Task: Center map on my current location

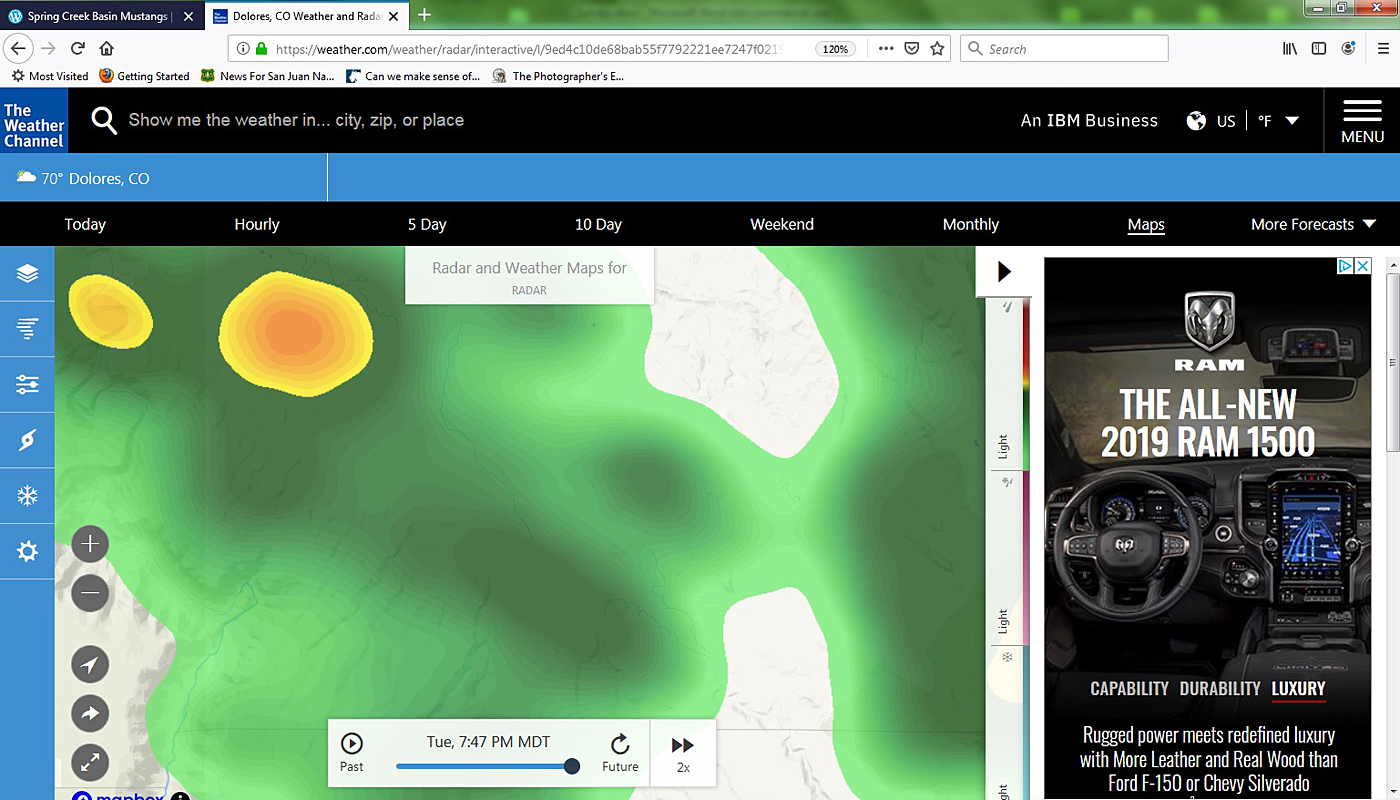Action: tap(90, 665)
